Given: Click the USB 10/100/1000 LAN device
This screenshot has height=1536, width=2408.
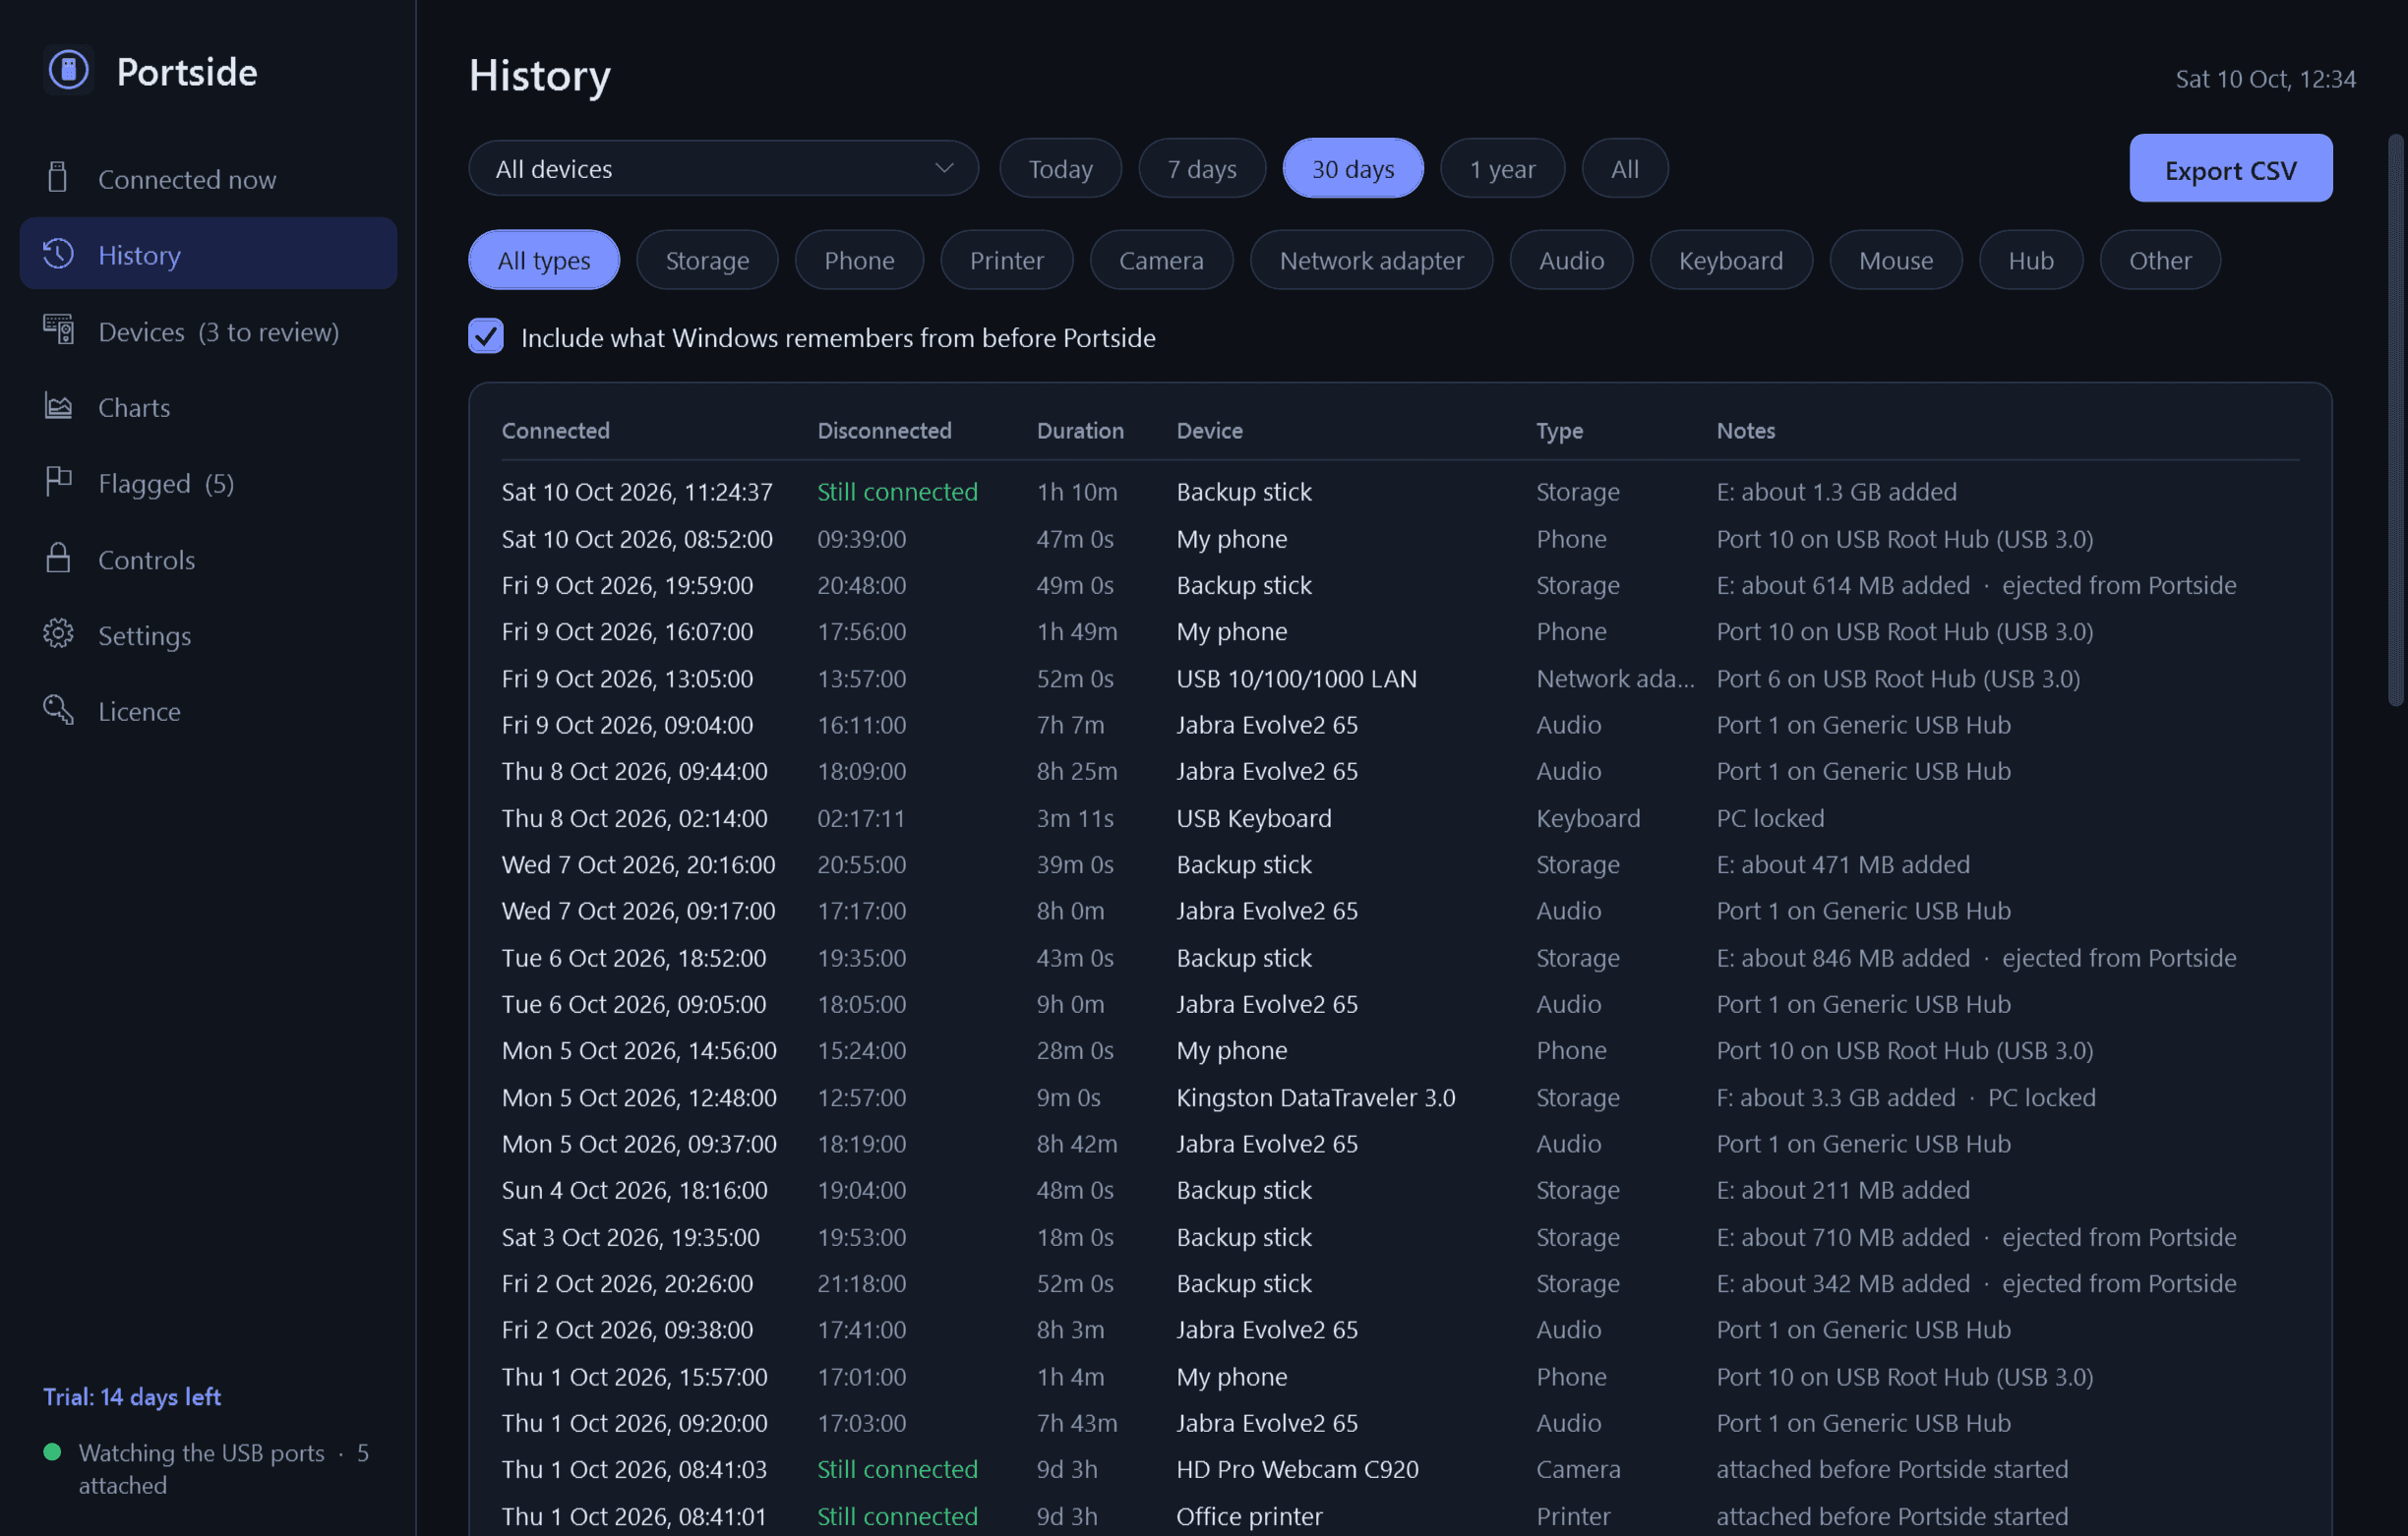Looking at the screenshot, I should click(x=1296, y=678).
